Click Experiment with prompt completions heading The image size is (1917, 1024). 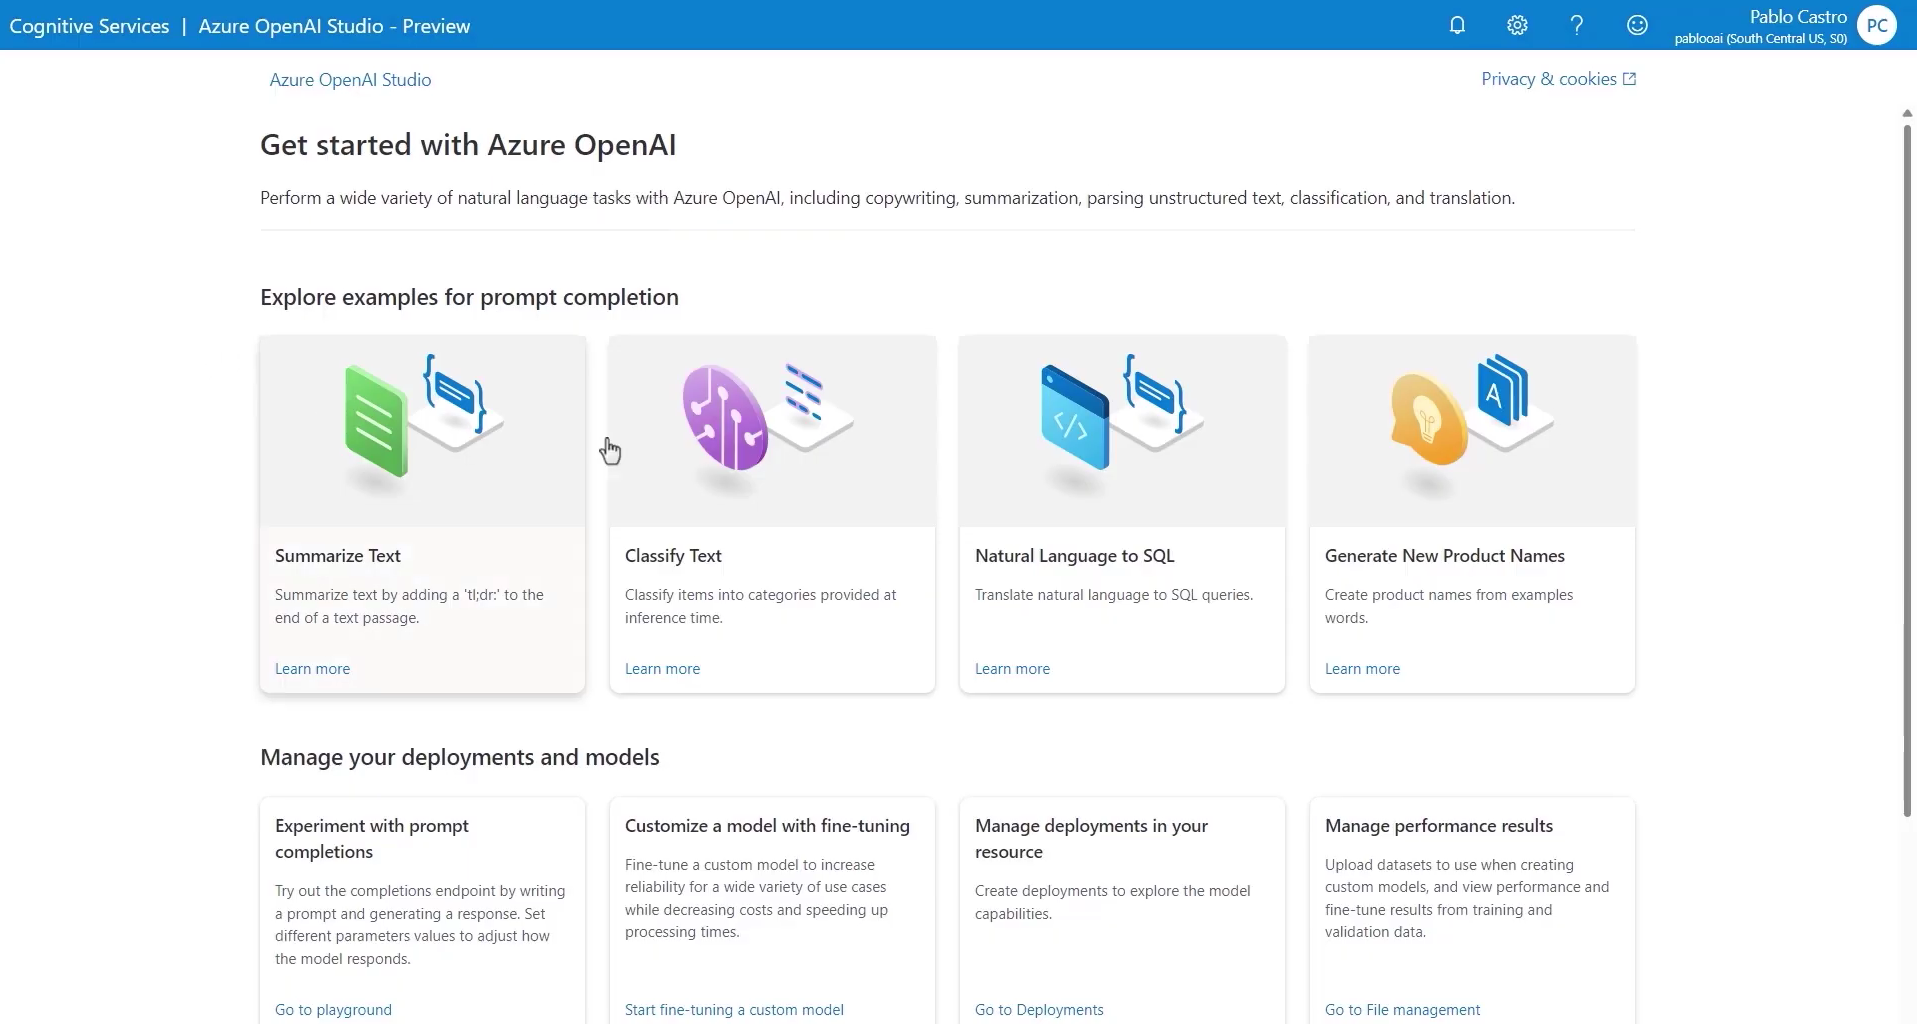tap(372, 839)
